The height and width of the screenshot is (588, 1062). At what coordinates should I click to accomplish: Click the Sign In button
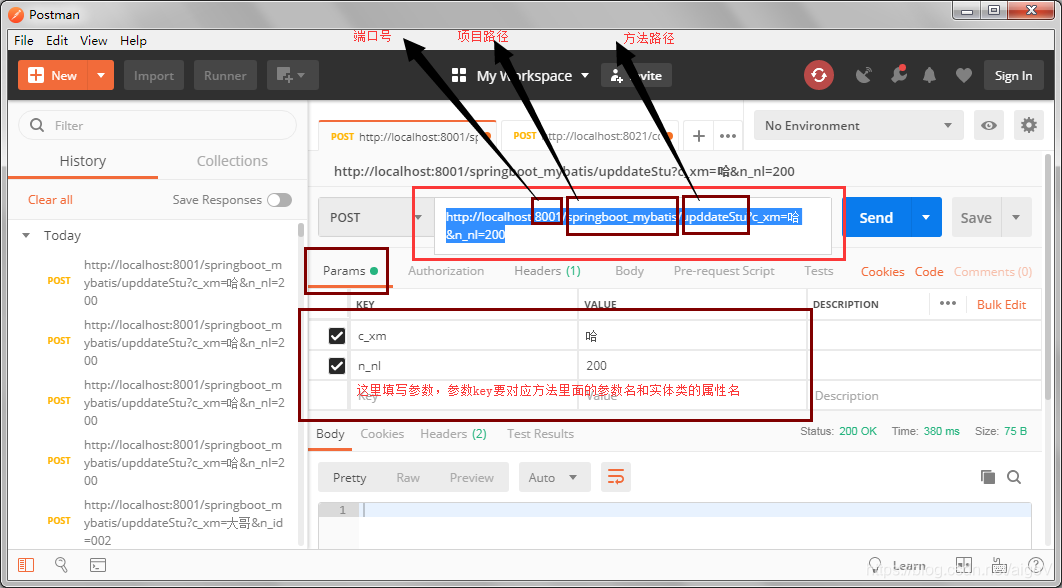tap(1013, 75)
